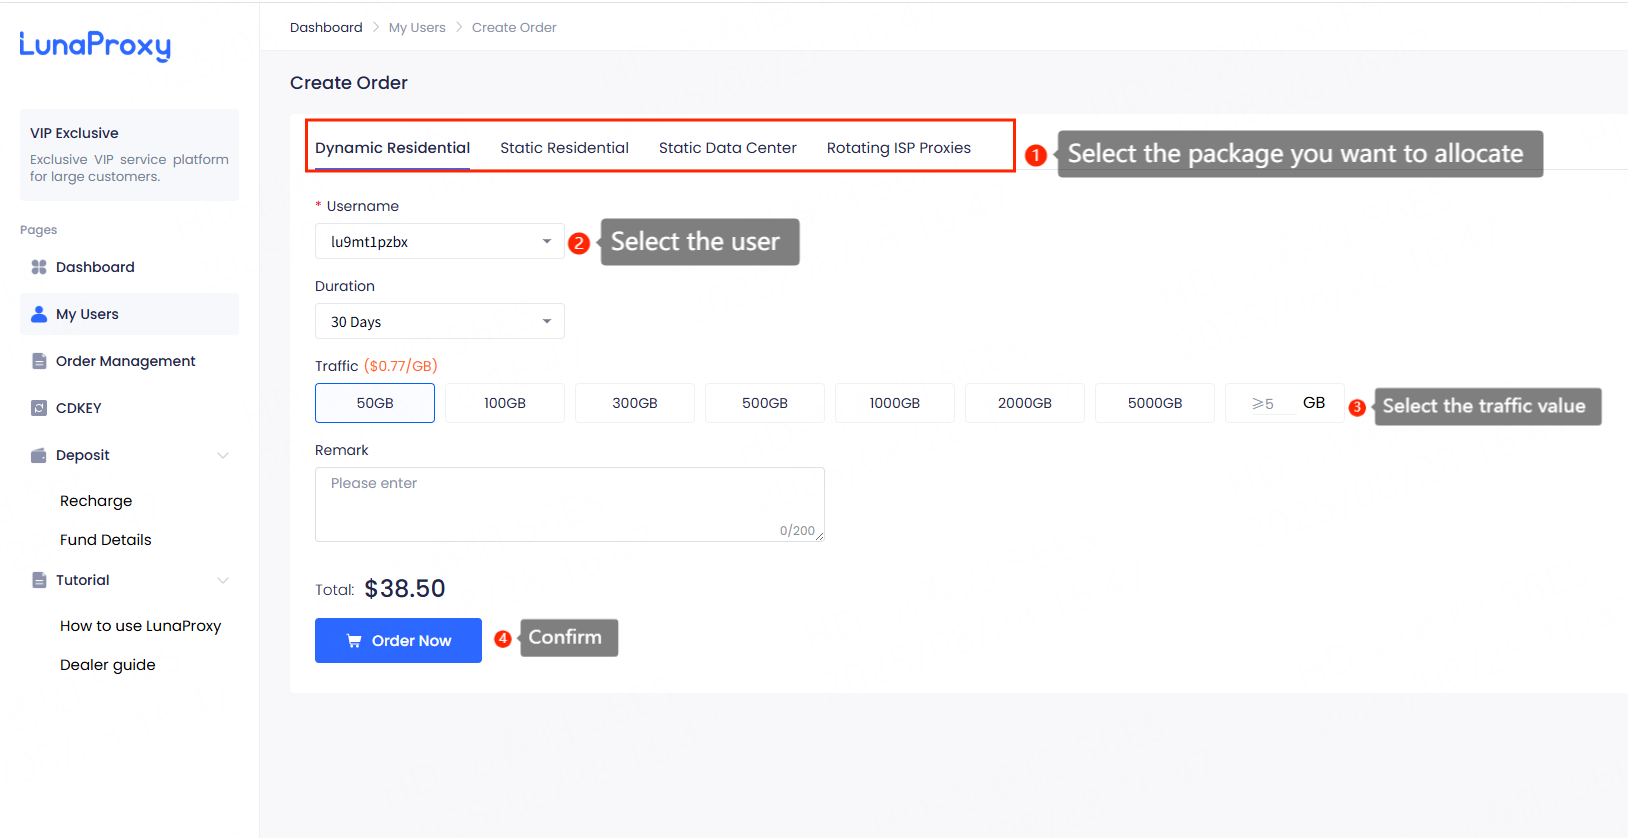Click the Order Management document icon
Image resolution: width=1628 pixels, height=838 pixels.
tap(39, 361)
